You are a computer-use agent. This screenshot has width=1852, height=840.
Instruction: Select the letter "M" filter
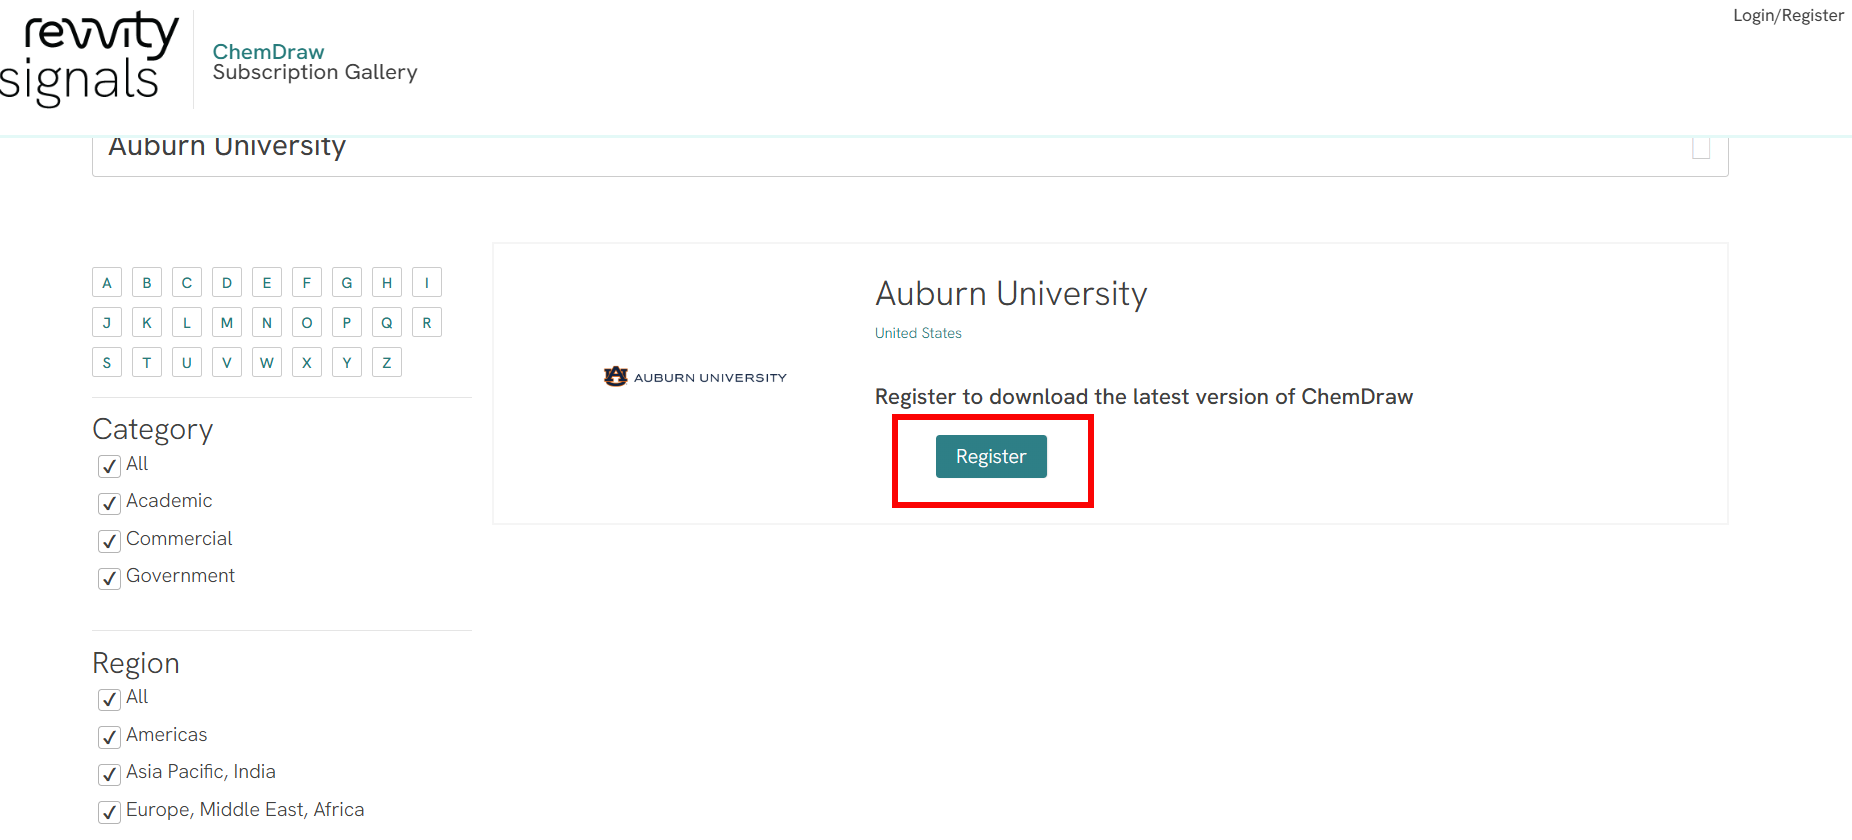(226, 322)
